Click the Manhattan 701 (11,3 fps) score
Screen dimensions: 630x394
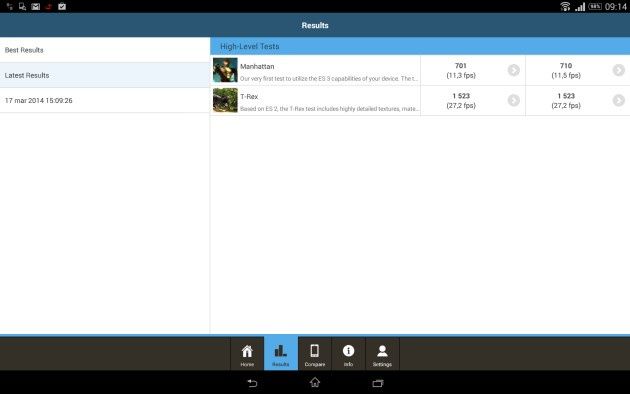(x=461, y=70)
